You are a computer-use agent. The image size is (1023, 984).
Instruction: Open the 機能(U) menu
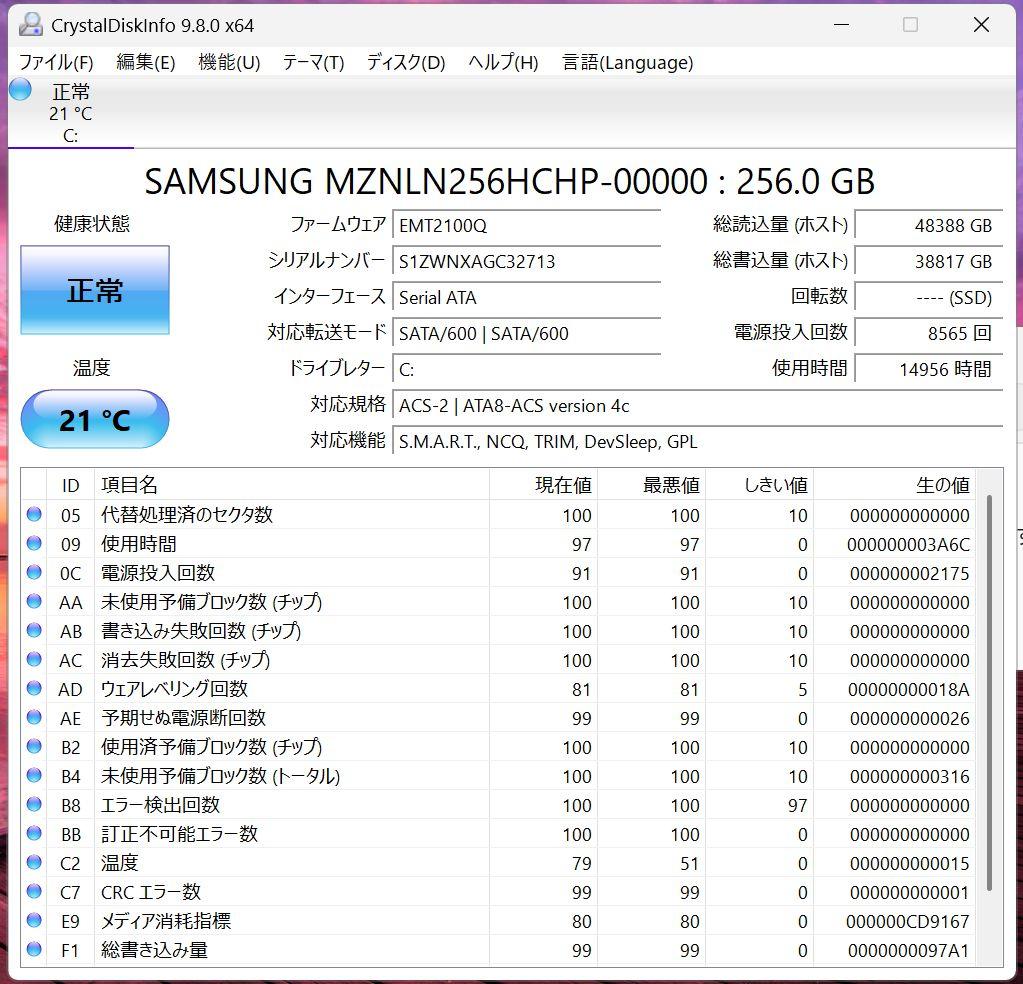pos(228,62)
